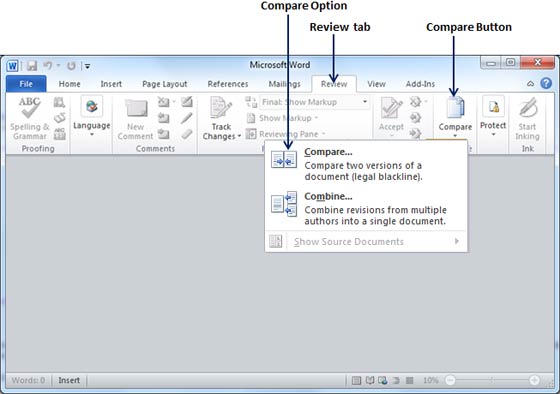Click the zoom slider track
Viewport: 560px width, 394px height.
492,380
